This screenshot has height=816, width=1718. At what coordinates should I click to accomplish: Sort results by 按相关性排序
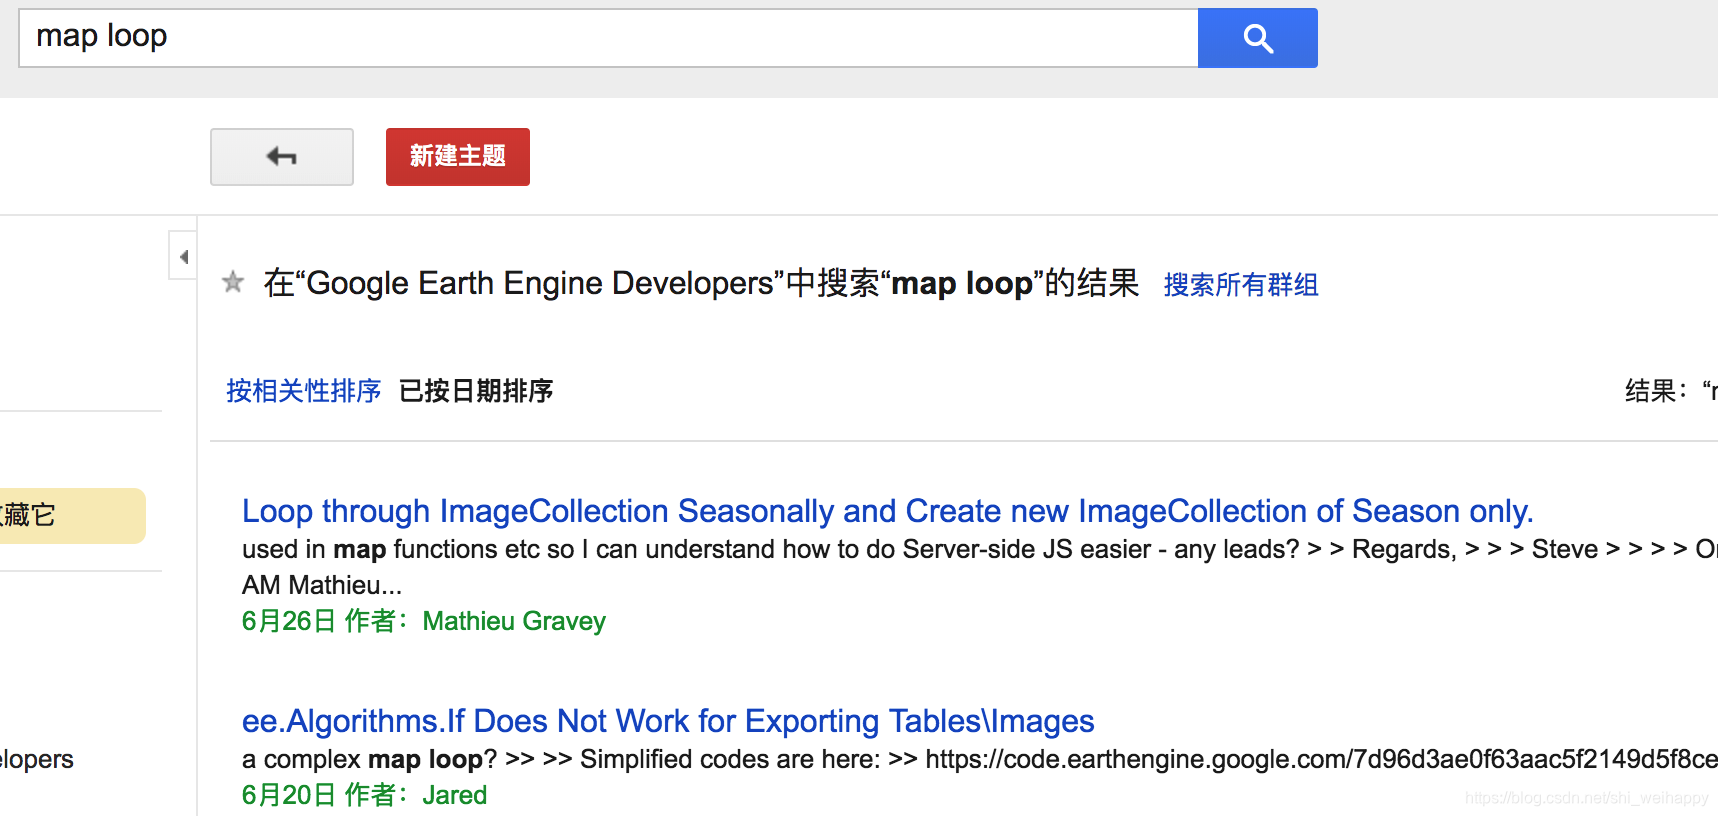point(303,391)
